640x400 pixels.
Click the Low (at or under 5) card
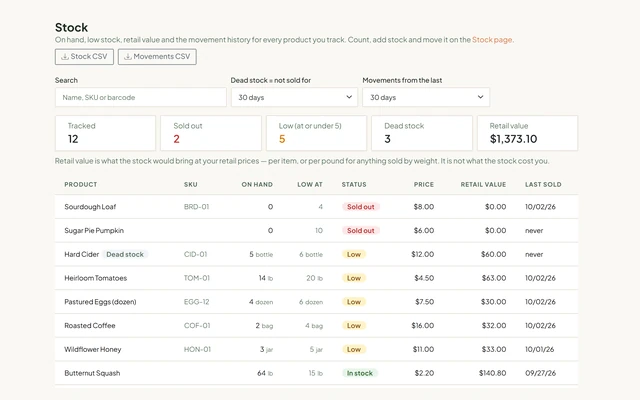[x=316, y=133]
